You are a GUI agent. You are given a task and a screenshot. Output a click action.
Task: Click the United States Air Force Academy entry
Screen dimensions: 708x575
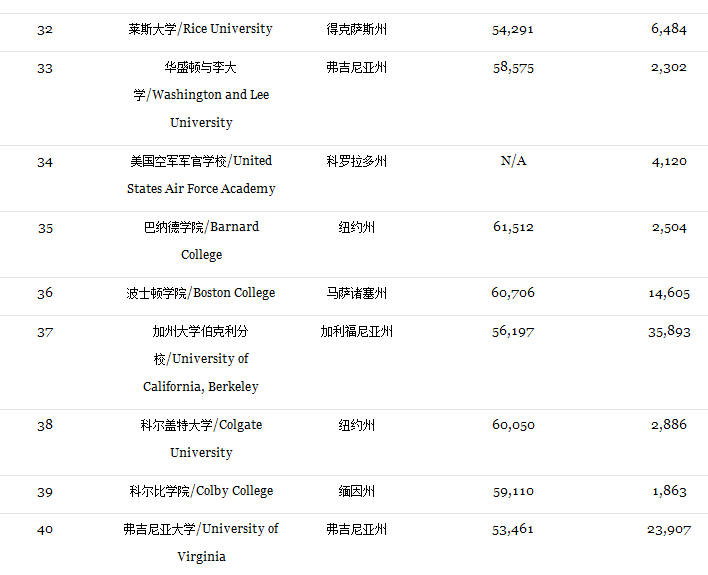[x=200, y=174]
